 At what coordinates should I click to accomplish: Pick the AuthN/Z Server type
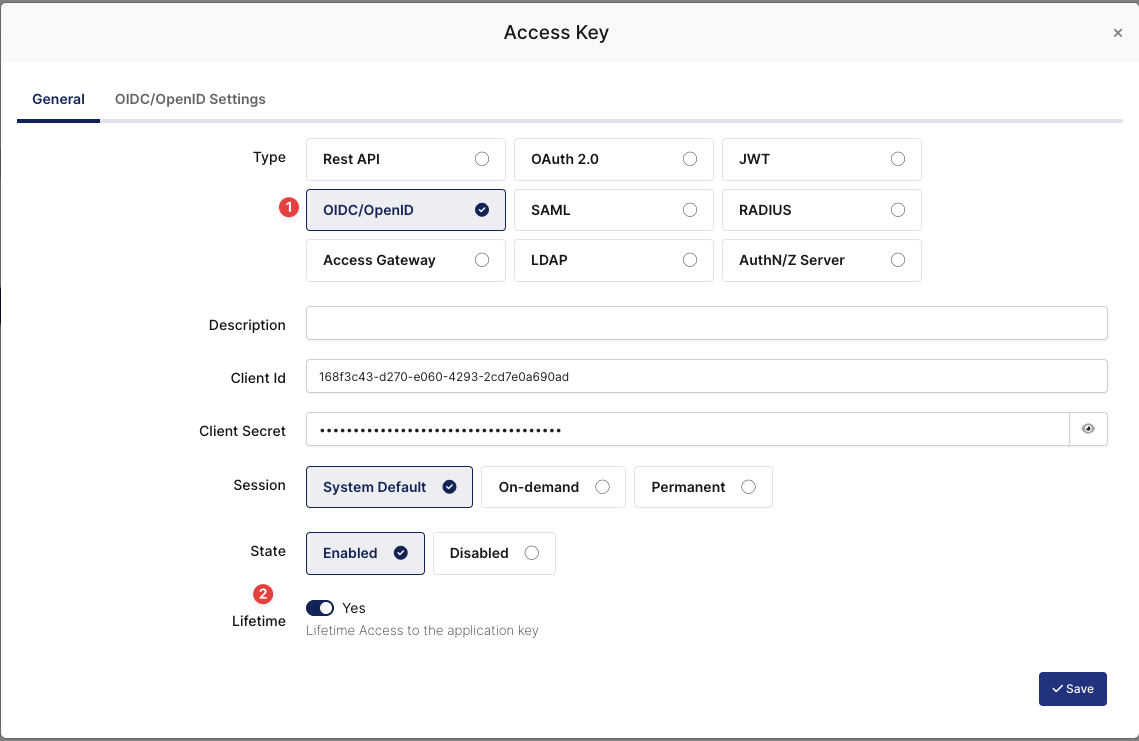pyautogui.click(x=821, y=260)
